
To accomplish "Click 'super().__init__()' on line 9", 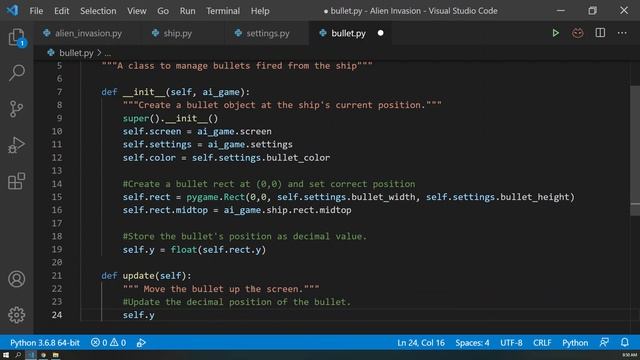I will click(170, 118).
